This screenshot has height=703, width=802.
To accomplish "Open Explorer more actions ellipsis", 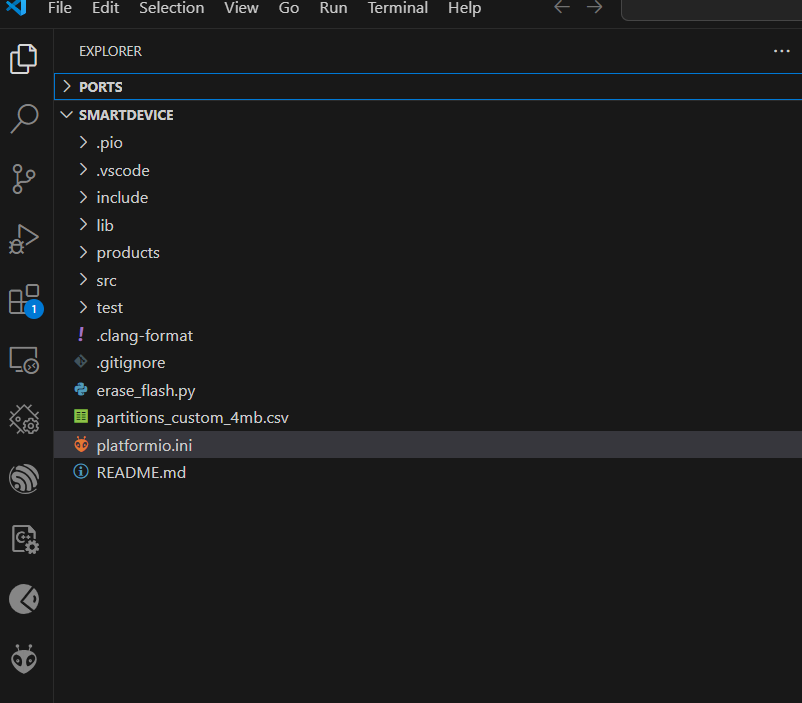I will click(x=782, y=51).
